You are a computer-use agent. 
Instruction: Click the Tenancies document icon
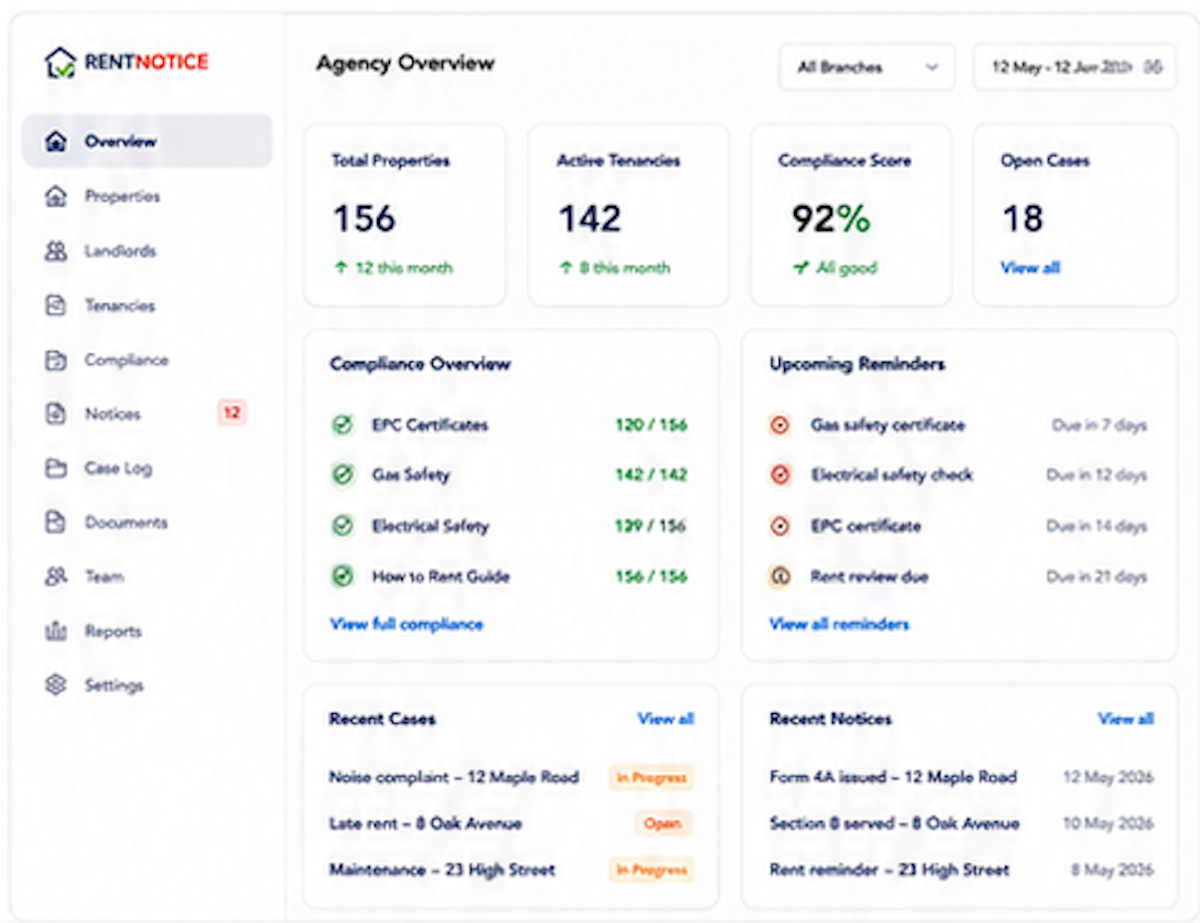[x=56, y=306]
